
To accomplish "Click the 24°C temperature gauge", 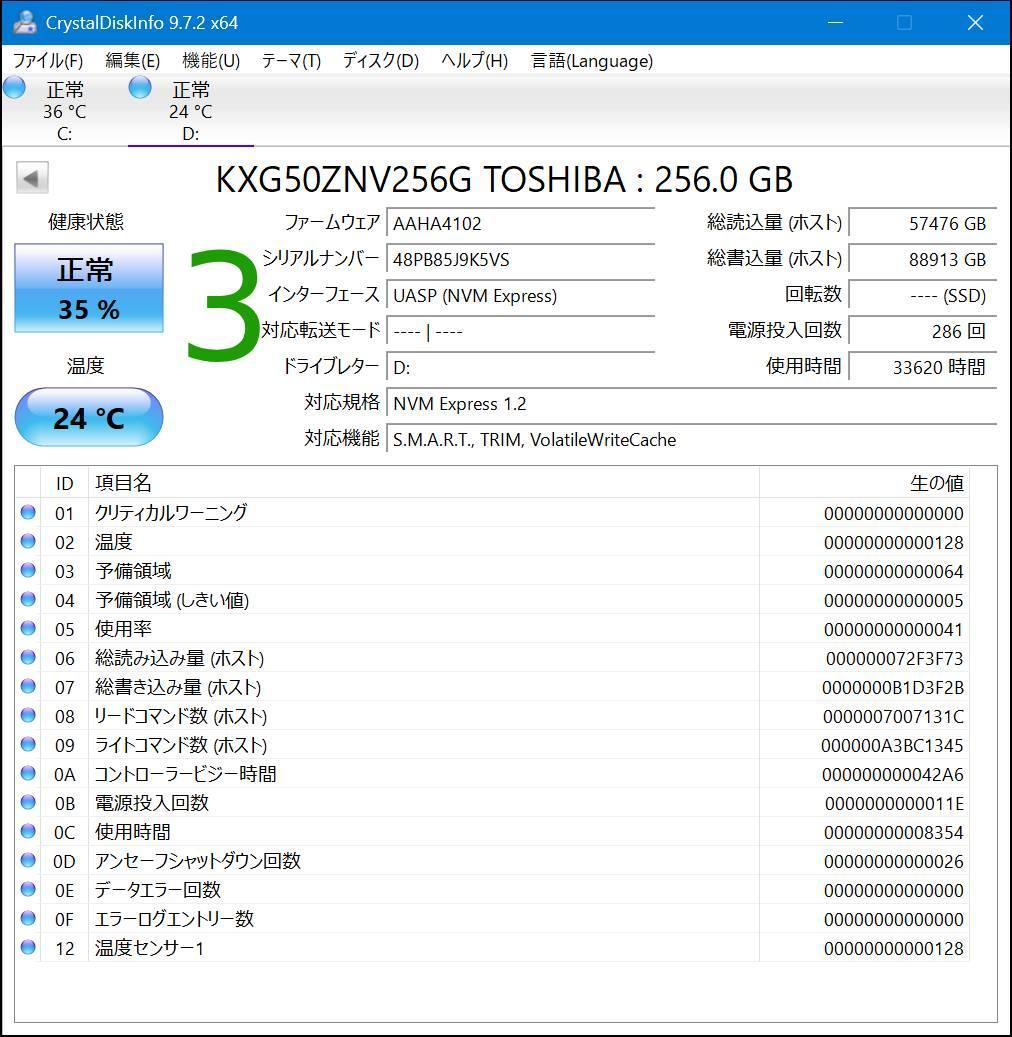I will [x=88, y=417].
